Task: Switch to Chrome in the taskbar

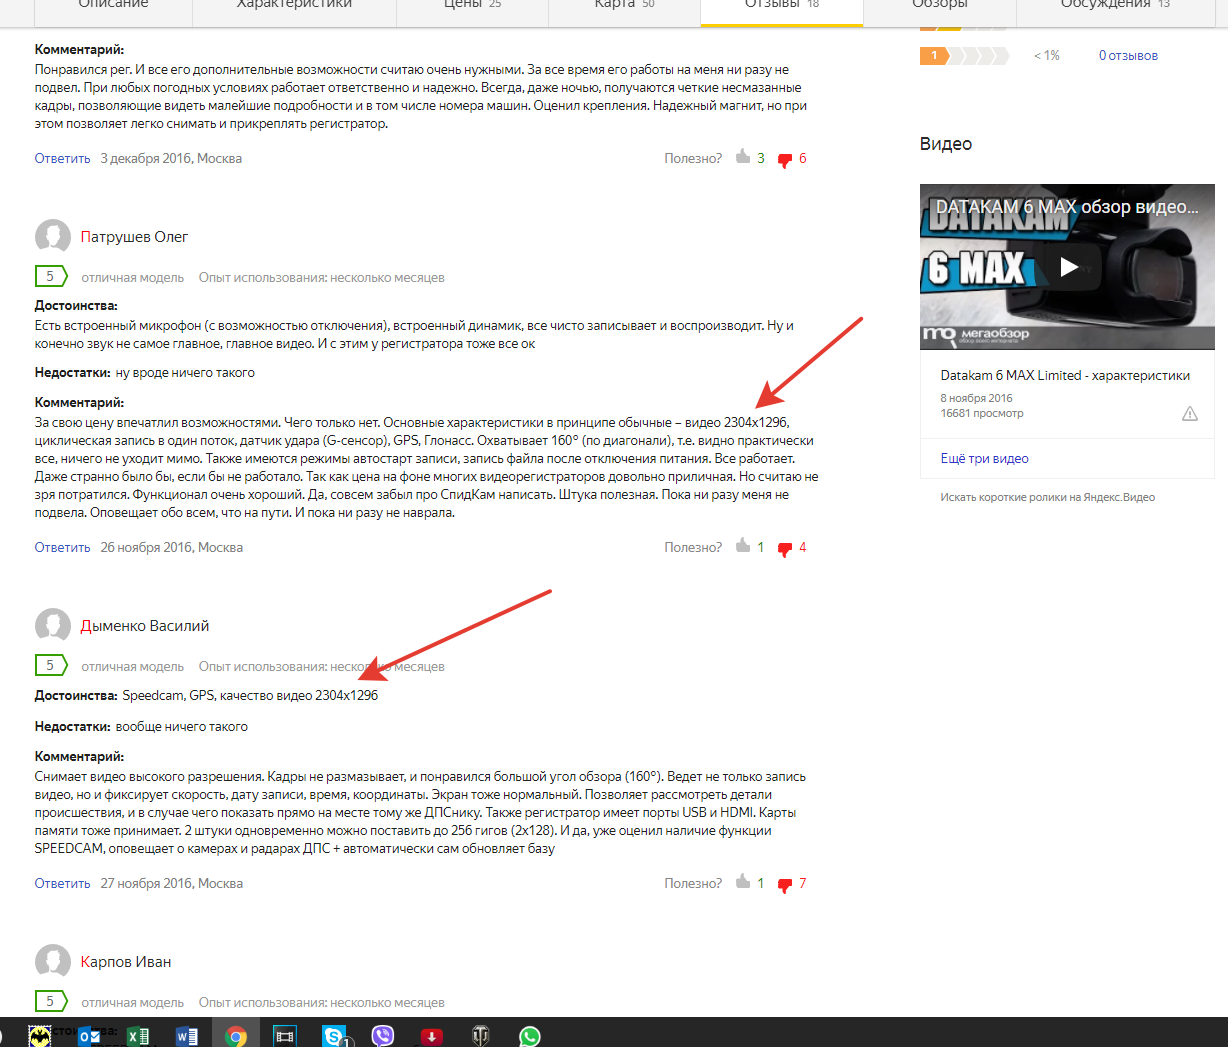Action: tap(236, 1036)
